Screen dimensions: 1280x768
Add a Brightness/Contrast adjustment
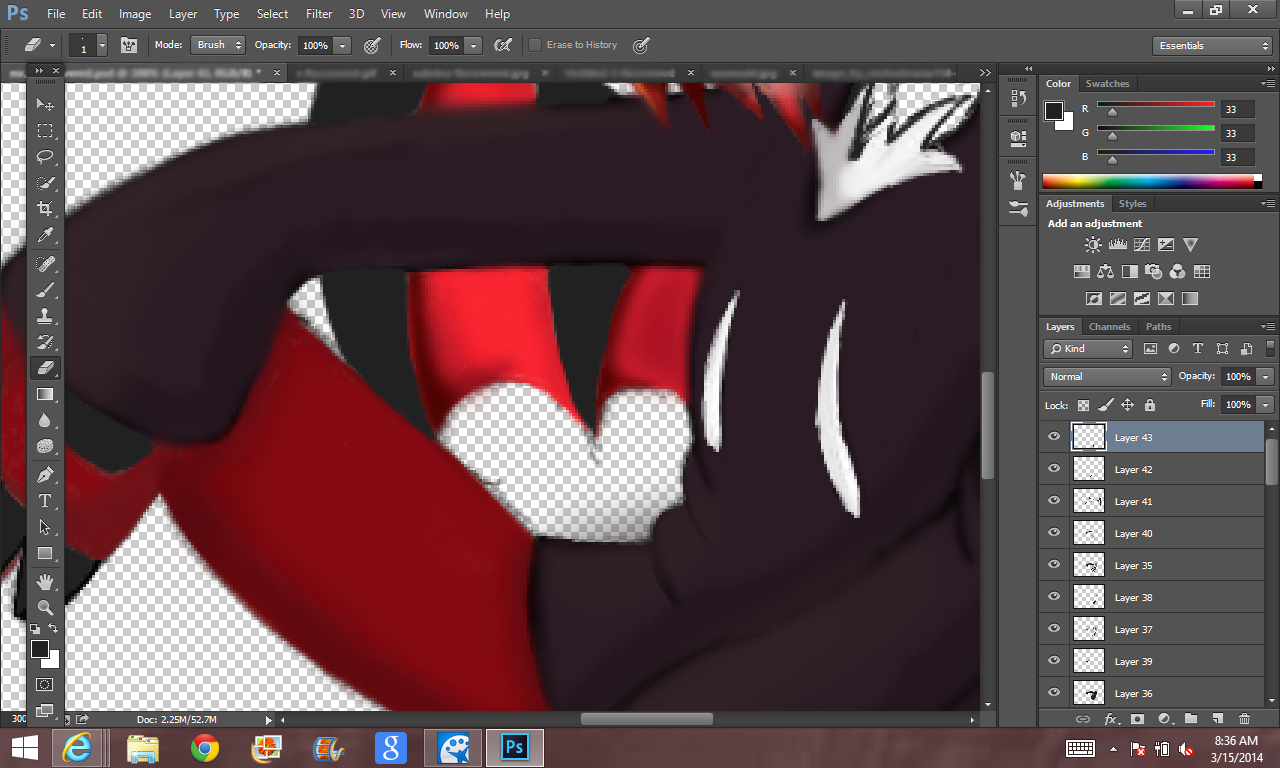tap(1093, 245)
